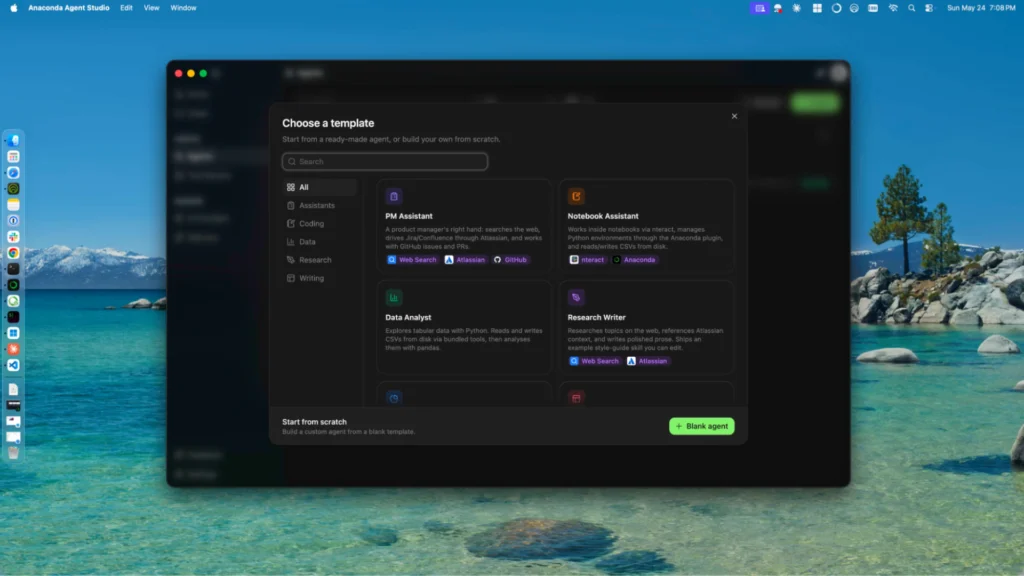
Task: Click the Data Analyst chart icon
Action: point(394,298)
